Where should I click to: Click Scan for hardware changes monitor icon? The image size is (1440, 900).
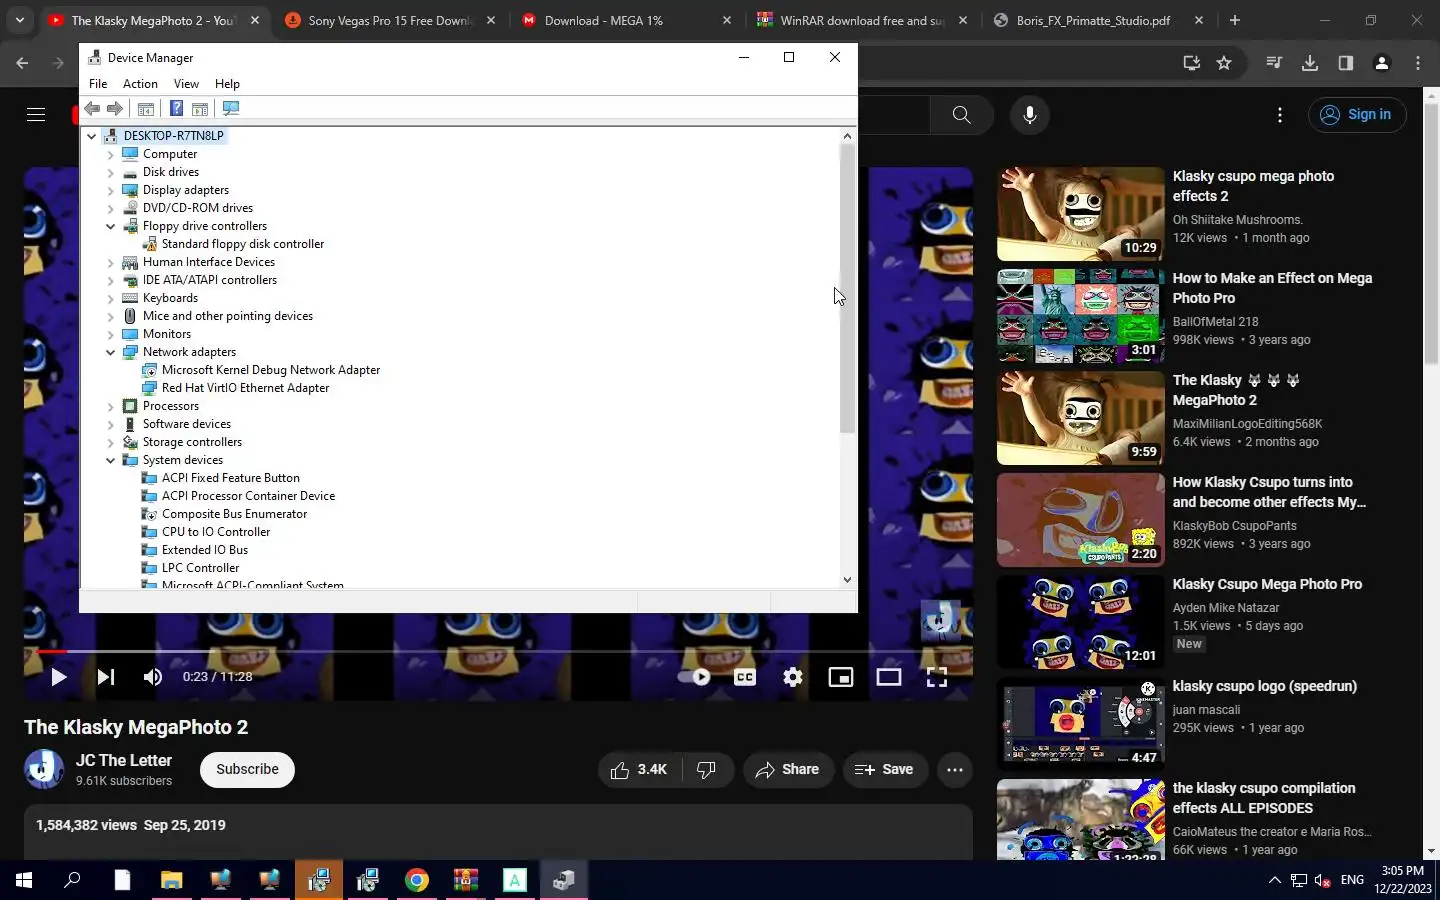point(231,108)
